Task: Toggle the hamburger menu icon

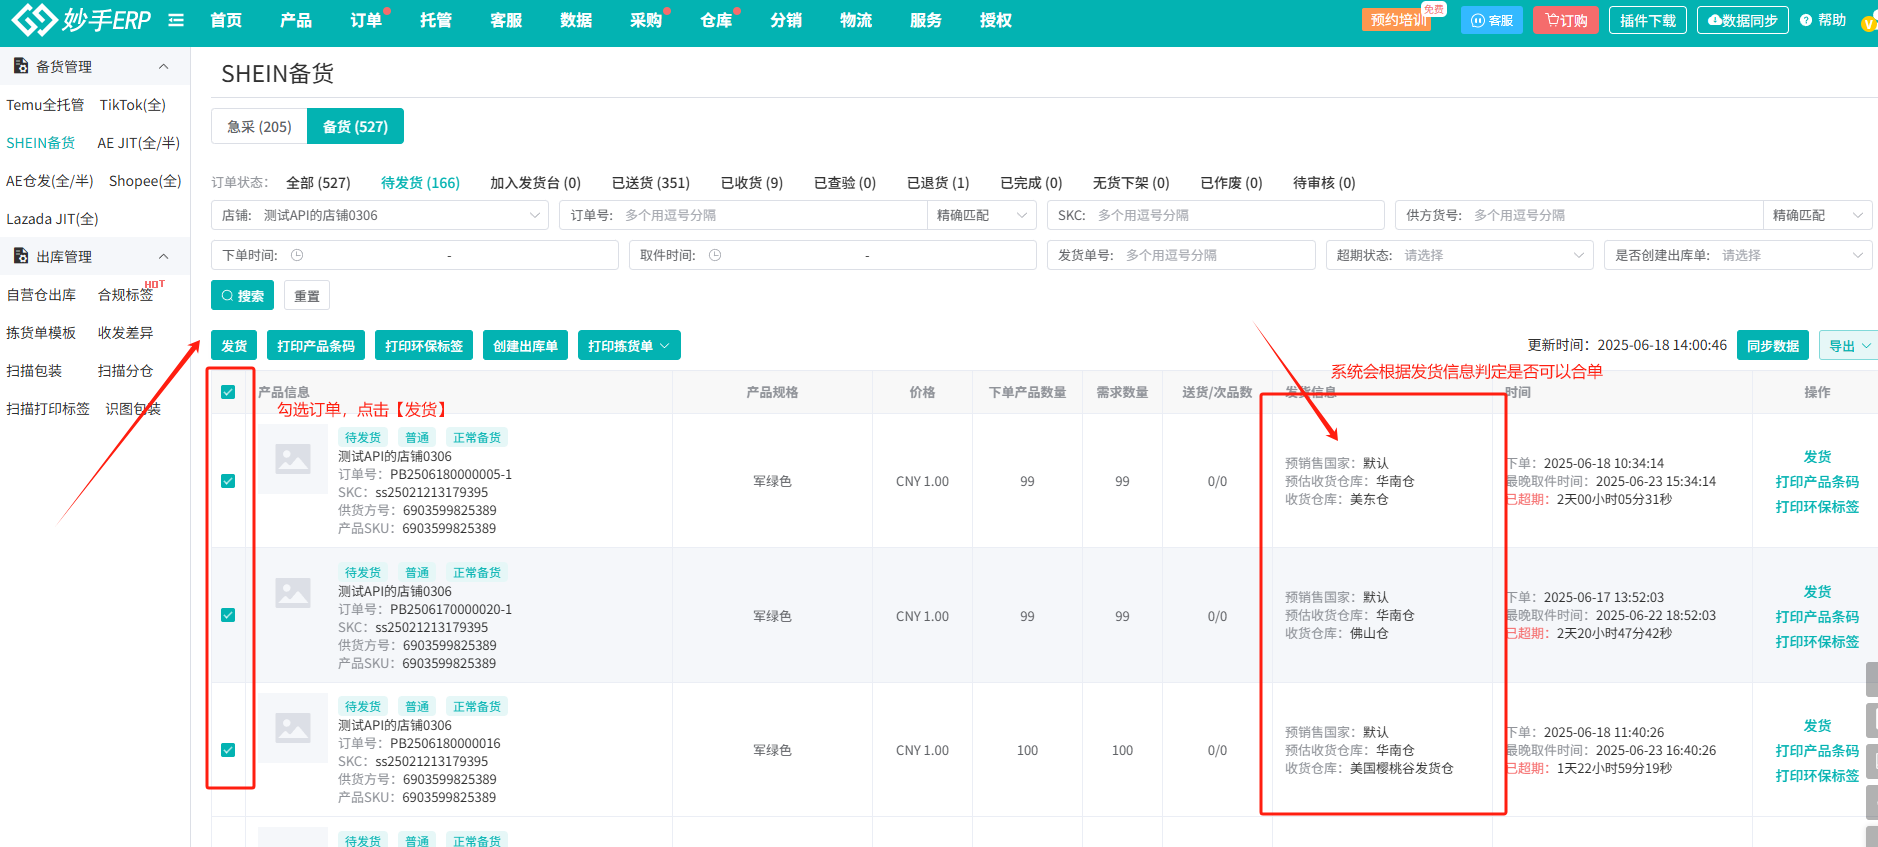Action: coord(176,20)
